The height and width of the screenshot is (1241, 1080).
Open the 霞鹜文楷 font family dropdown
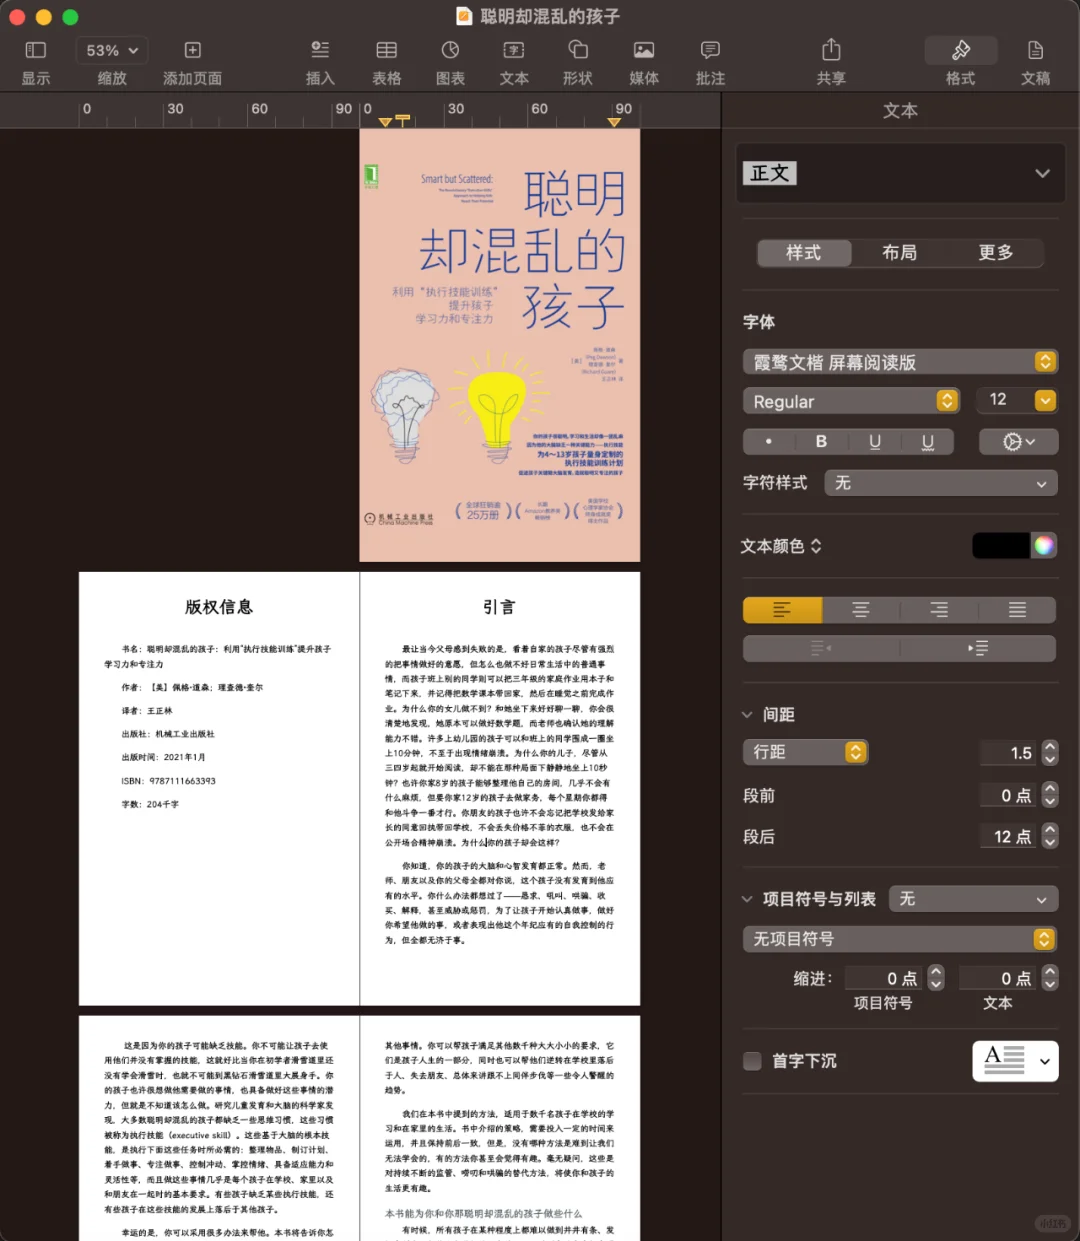point(900,362)
